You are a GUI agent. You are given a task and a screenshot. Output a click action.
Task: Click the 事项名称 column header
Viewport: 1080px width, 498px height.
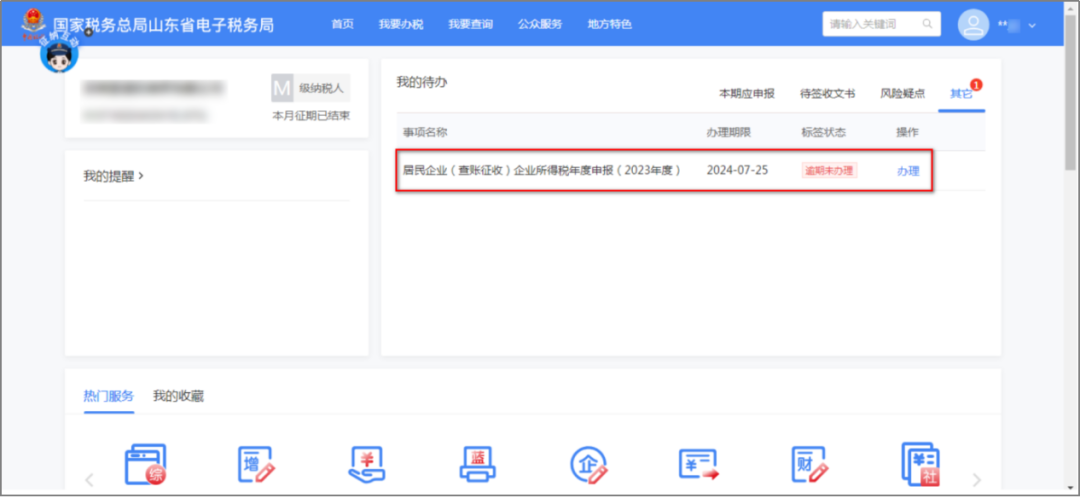425,132
